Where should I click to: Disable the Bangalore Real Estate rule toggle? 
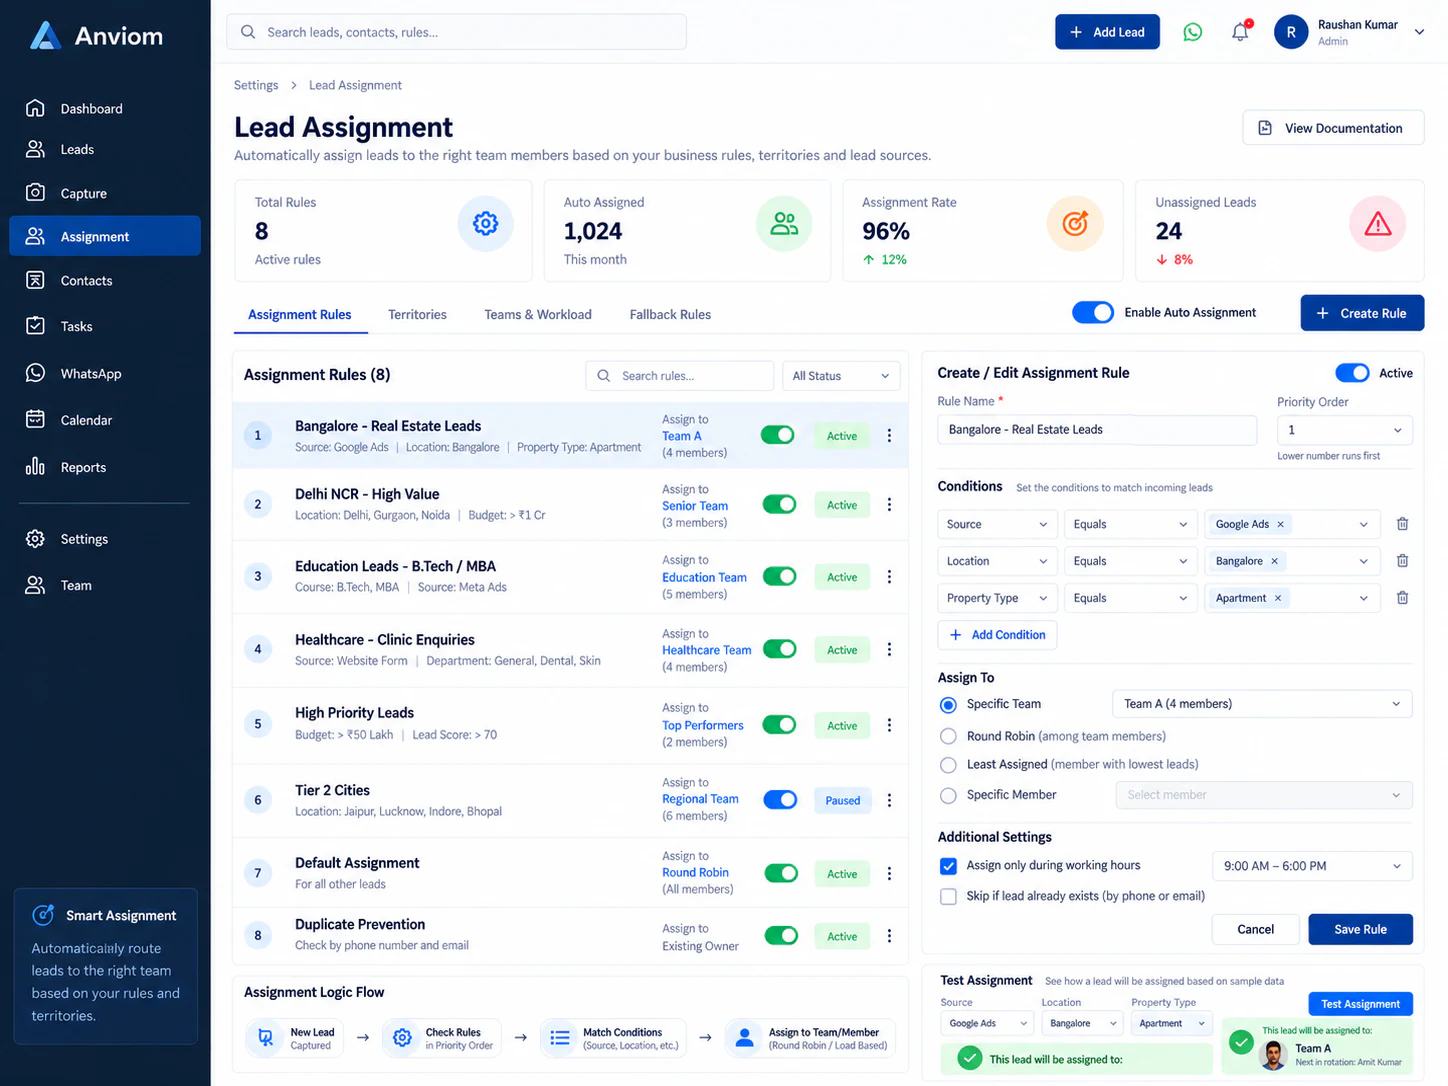[778, 435]
